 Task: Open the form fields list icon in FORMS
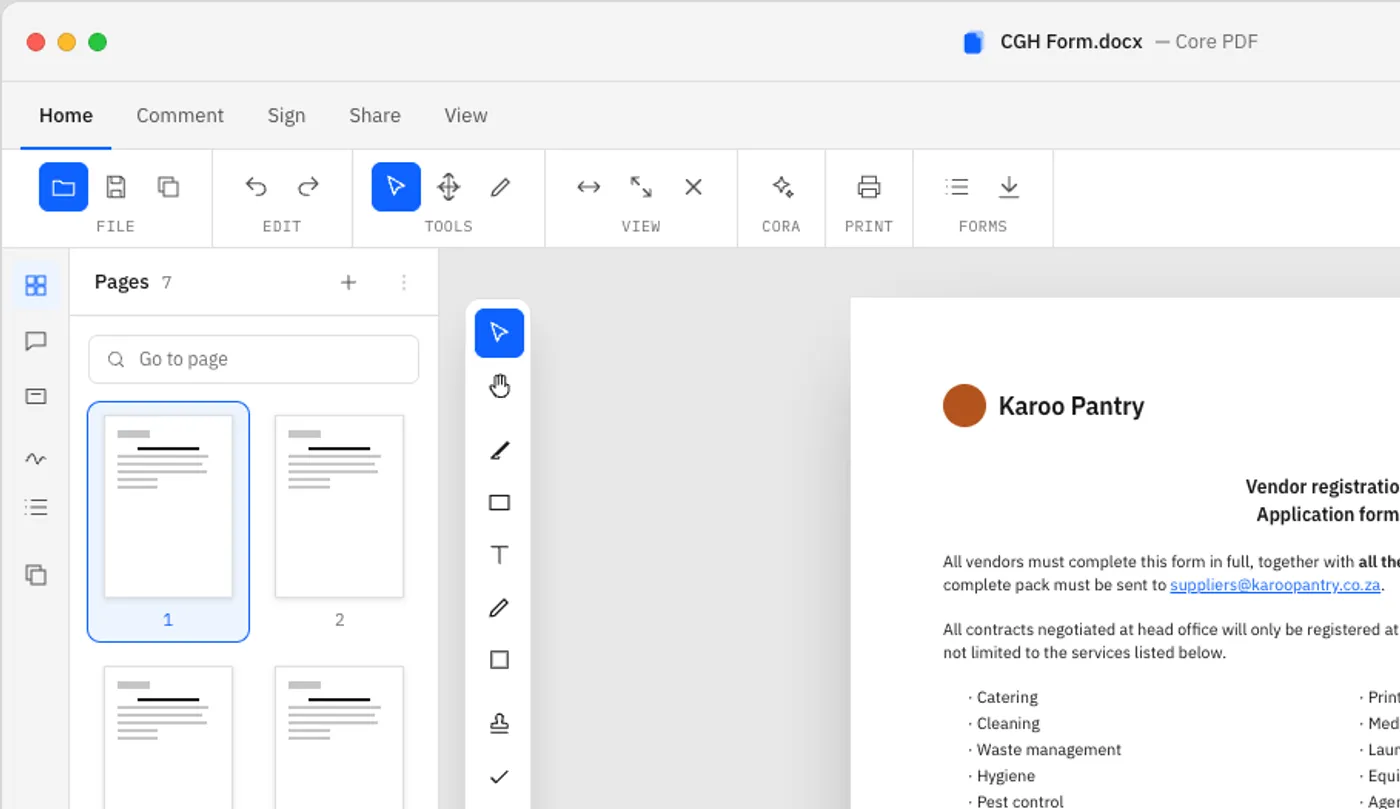(x=957, y=187)
